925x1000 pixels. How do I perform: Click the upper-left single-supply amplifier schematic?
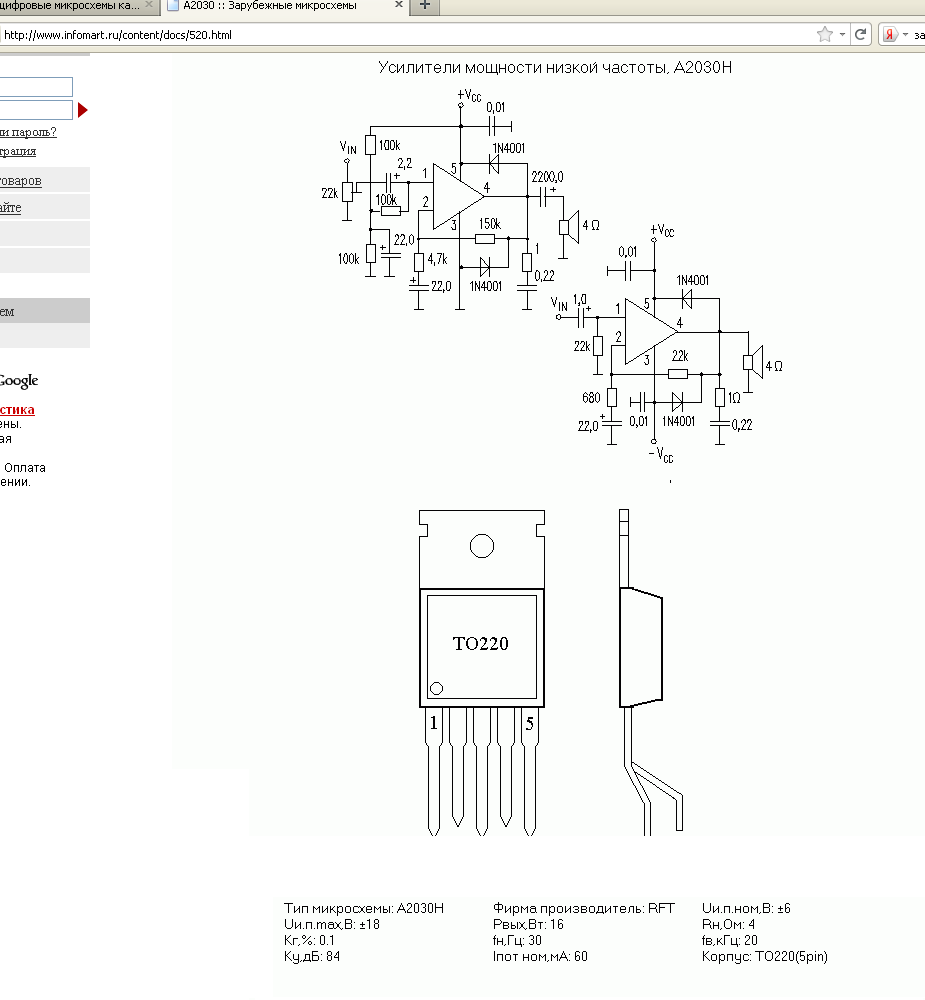[459, 200]
